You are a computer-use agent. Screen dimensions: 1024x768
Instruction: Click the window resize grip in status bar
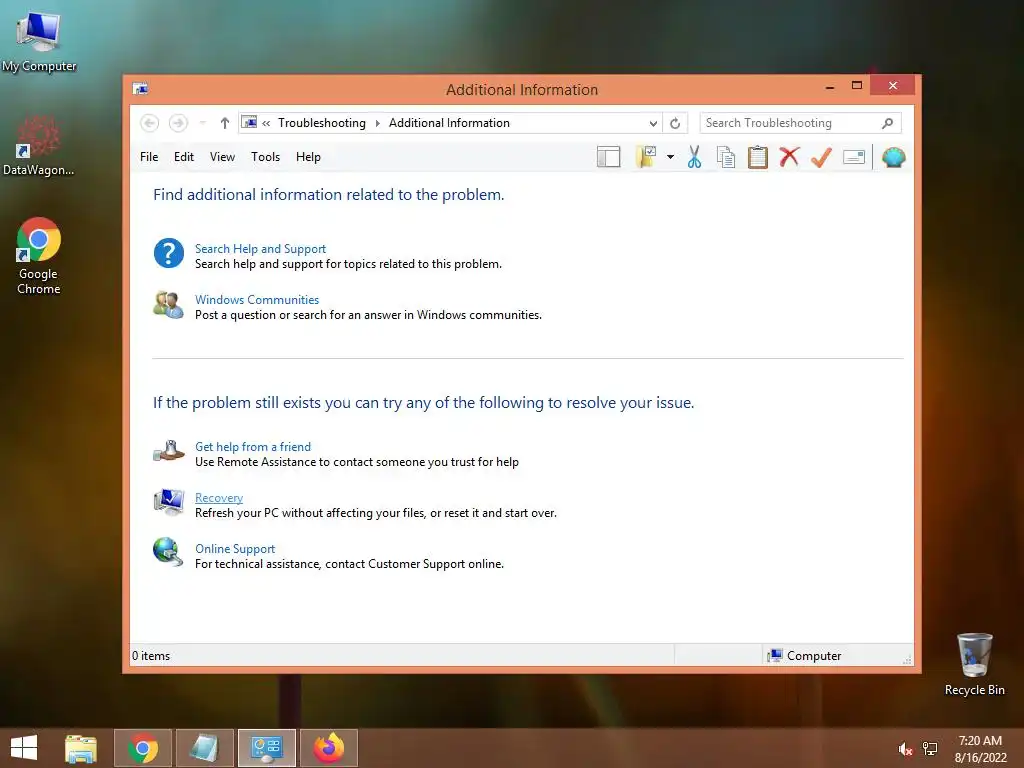pos(907,660)
